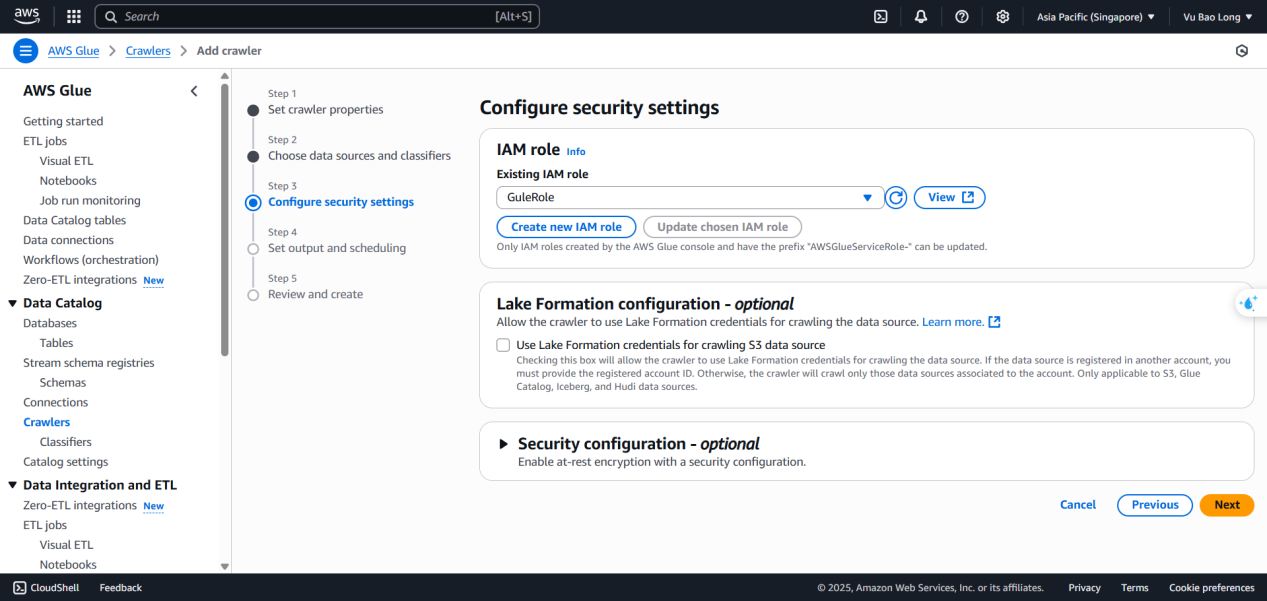This screenshot has width=1267, height=601.
Task: Open Cookie preferences in the footer
Action: tap(1212, 588)
